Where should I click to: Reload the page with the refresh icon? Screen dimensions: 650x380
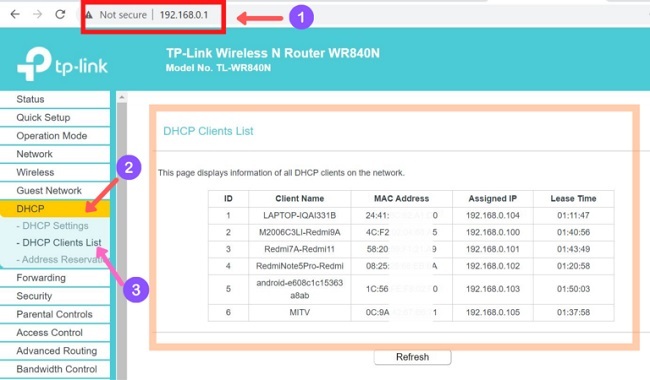coord(60,15)
